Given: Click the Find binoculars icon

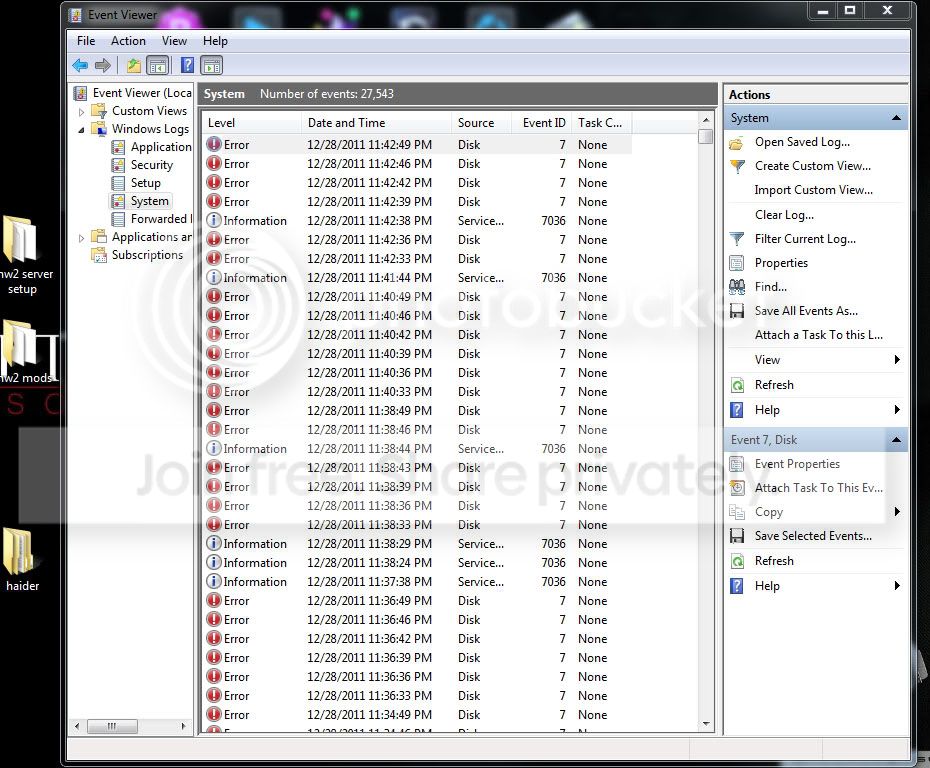Looking at the screenshot, I should [x=737, y=287].
